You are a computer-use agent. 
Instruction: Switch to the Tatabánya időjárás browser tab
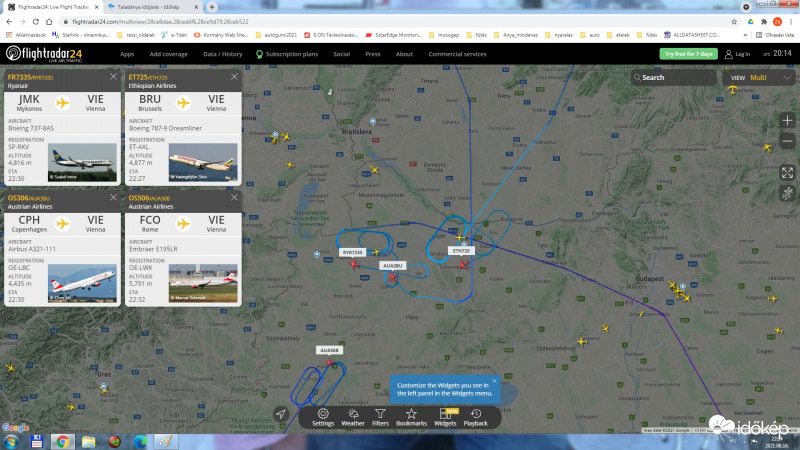pyautogui.click(x=153, y=7)
